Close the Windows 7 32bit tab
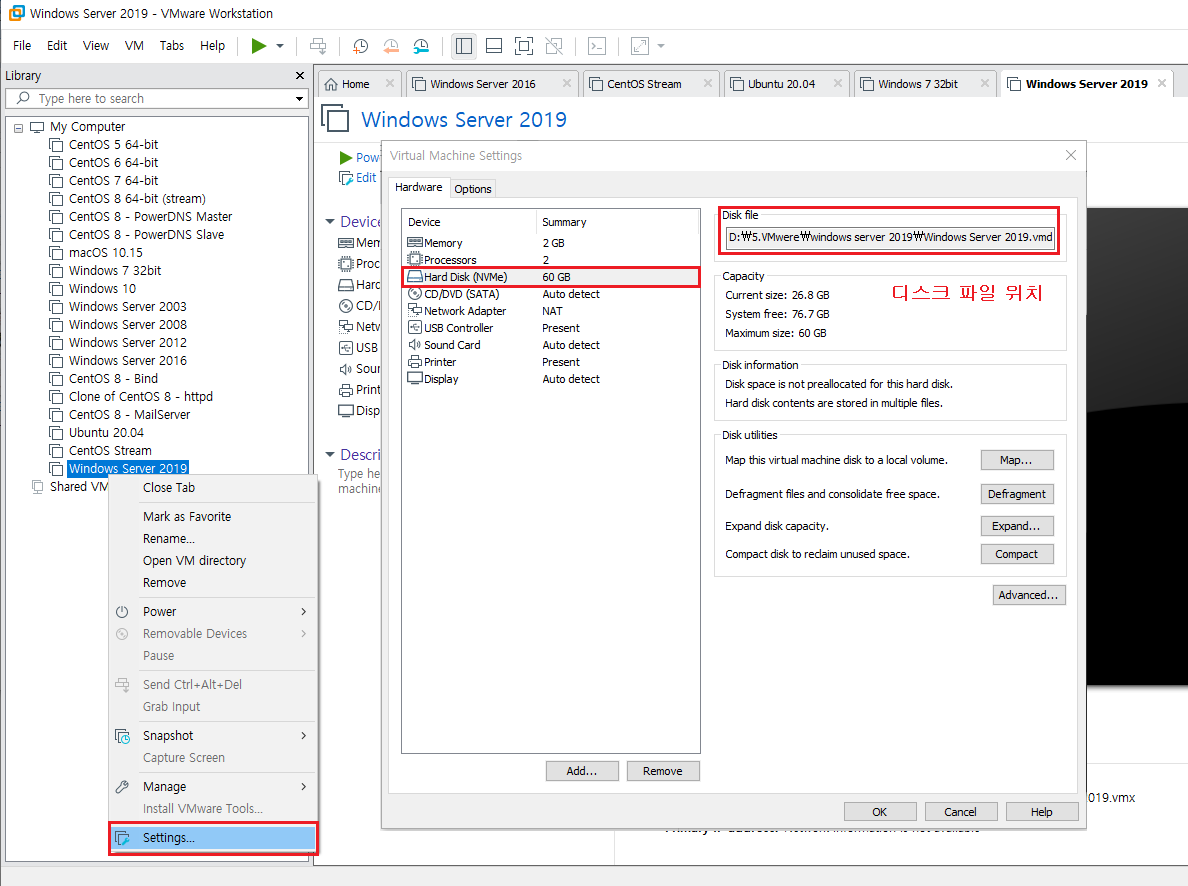This screenshot has width=1188, height=886. 984,83
